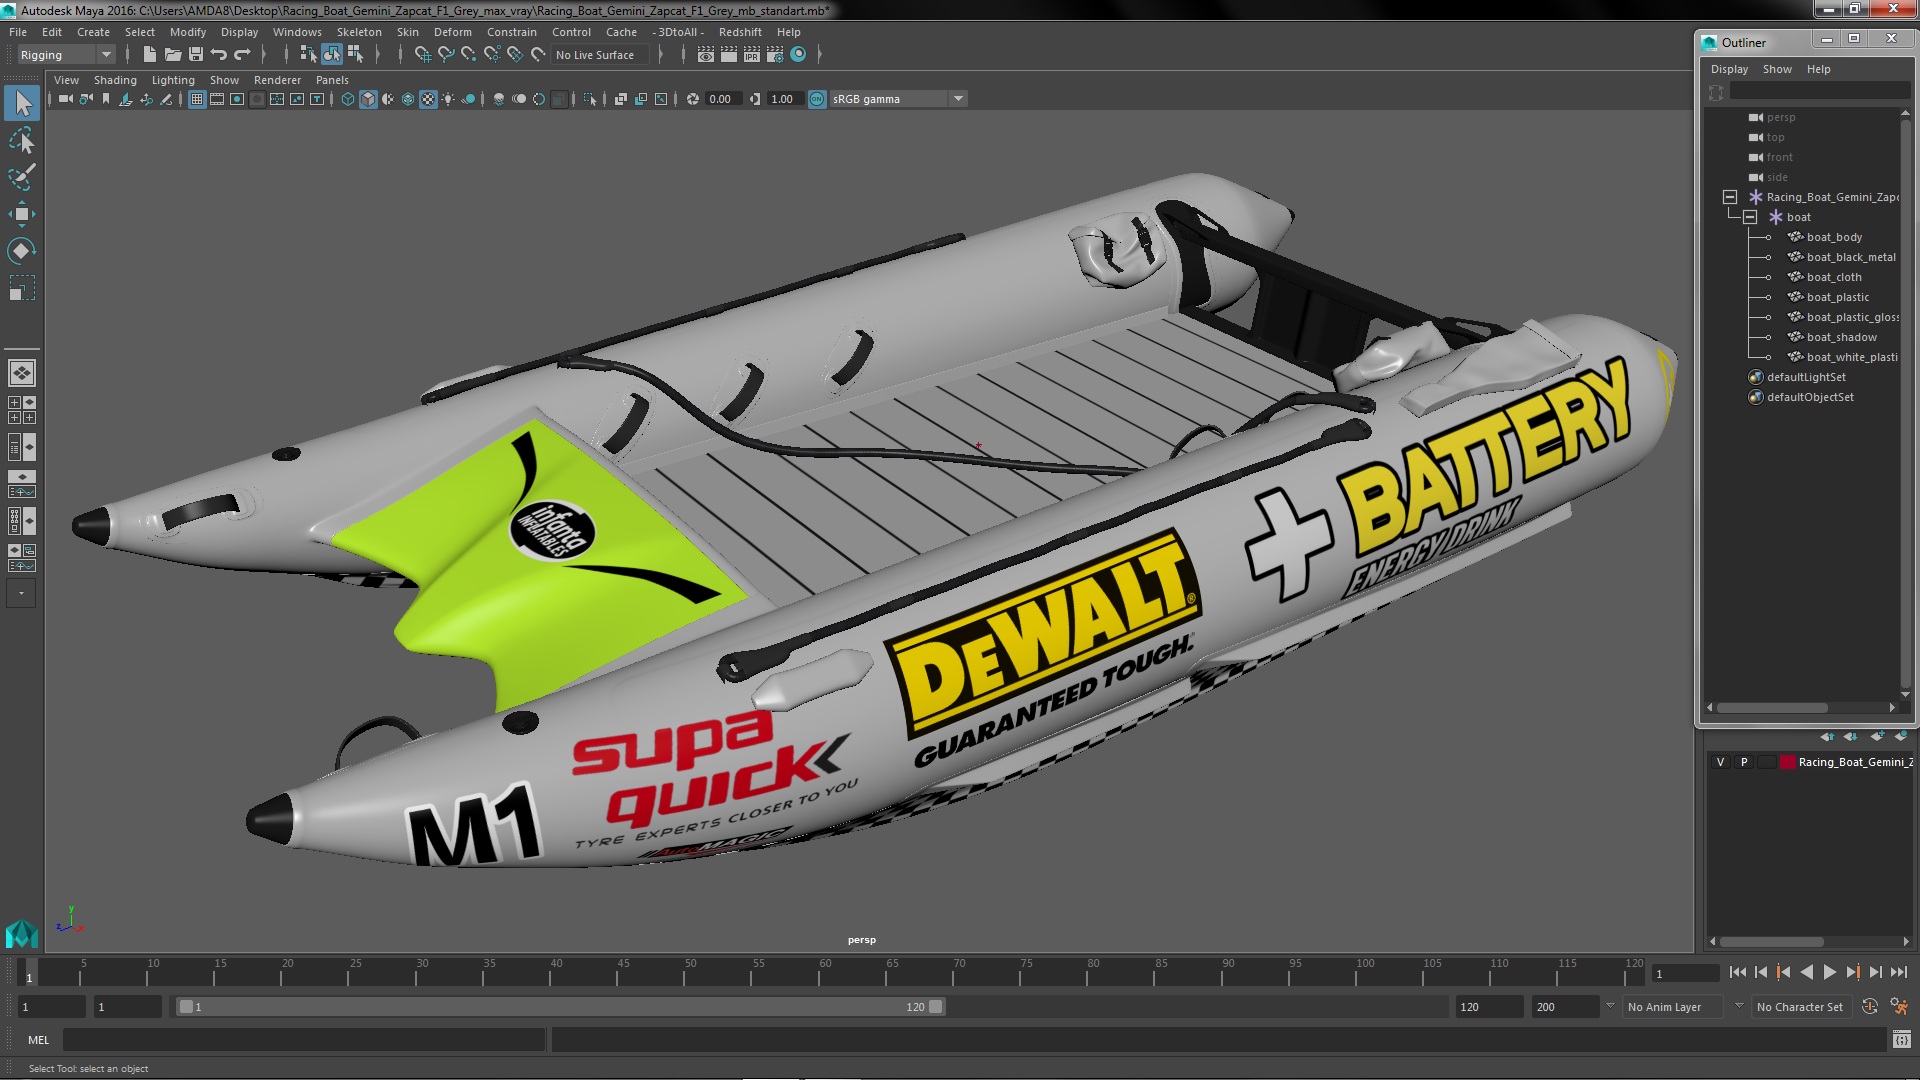1920x1080 pixels.
Task: Choose the Scale tool in toolbox
Action: 22,288
